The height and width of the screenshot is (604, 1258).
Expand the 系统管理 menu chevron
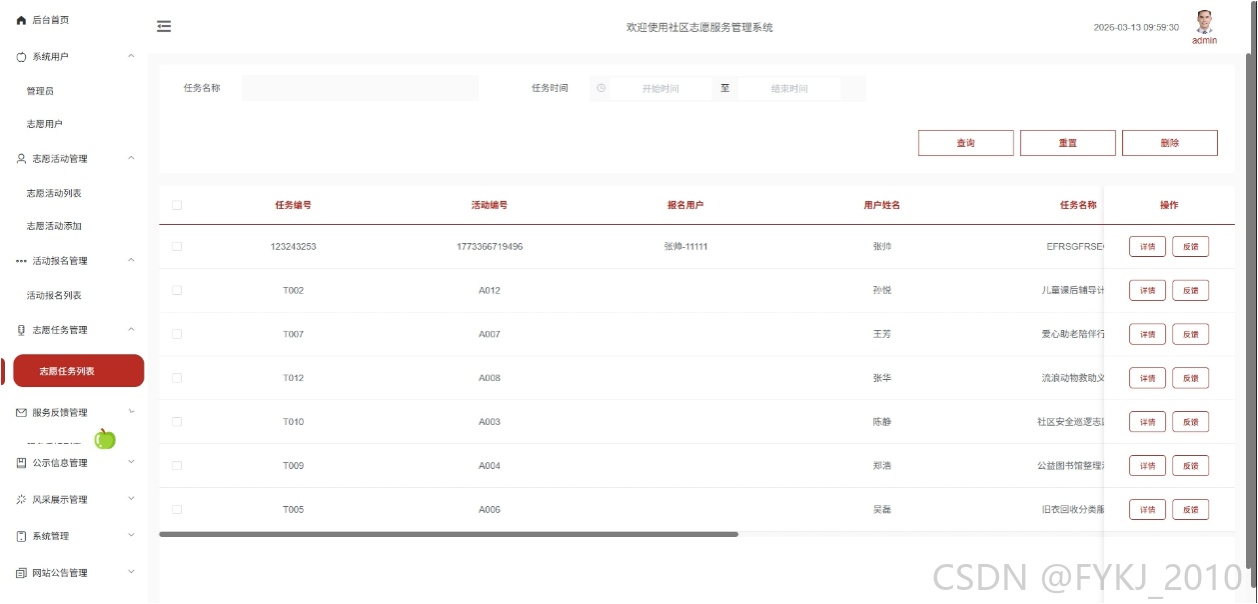pos(131,535)
